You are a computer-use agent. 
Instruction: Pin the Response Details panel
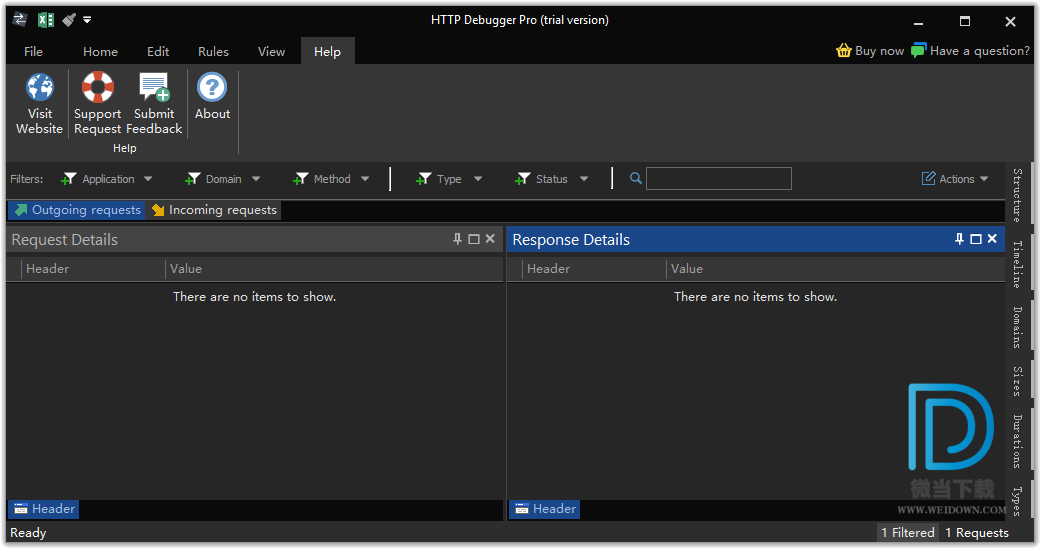coord(959,239)
